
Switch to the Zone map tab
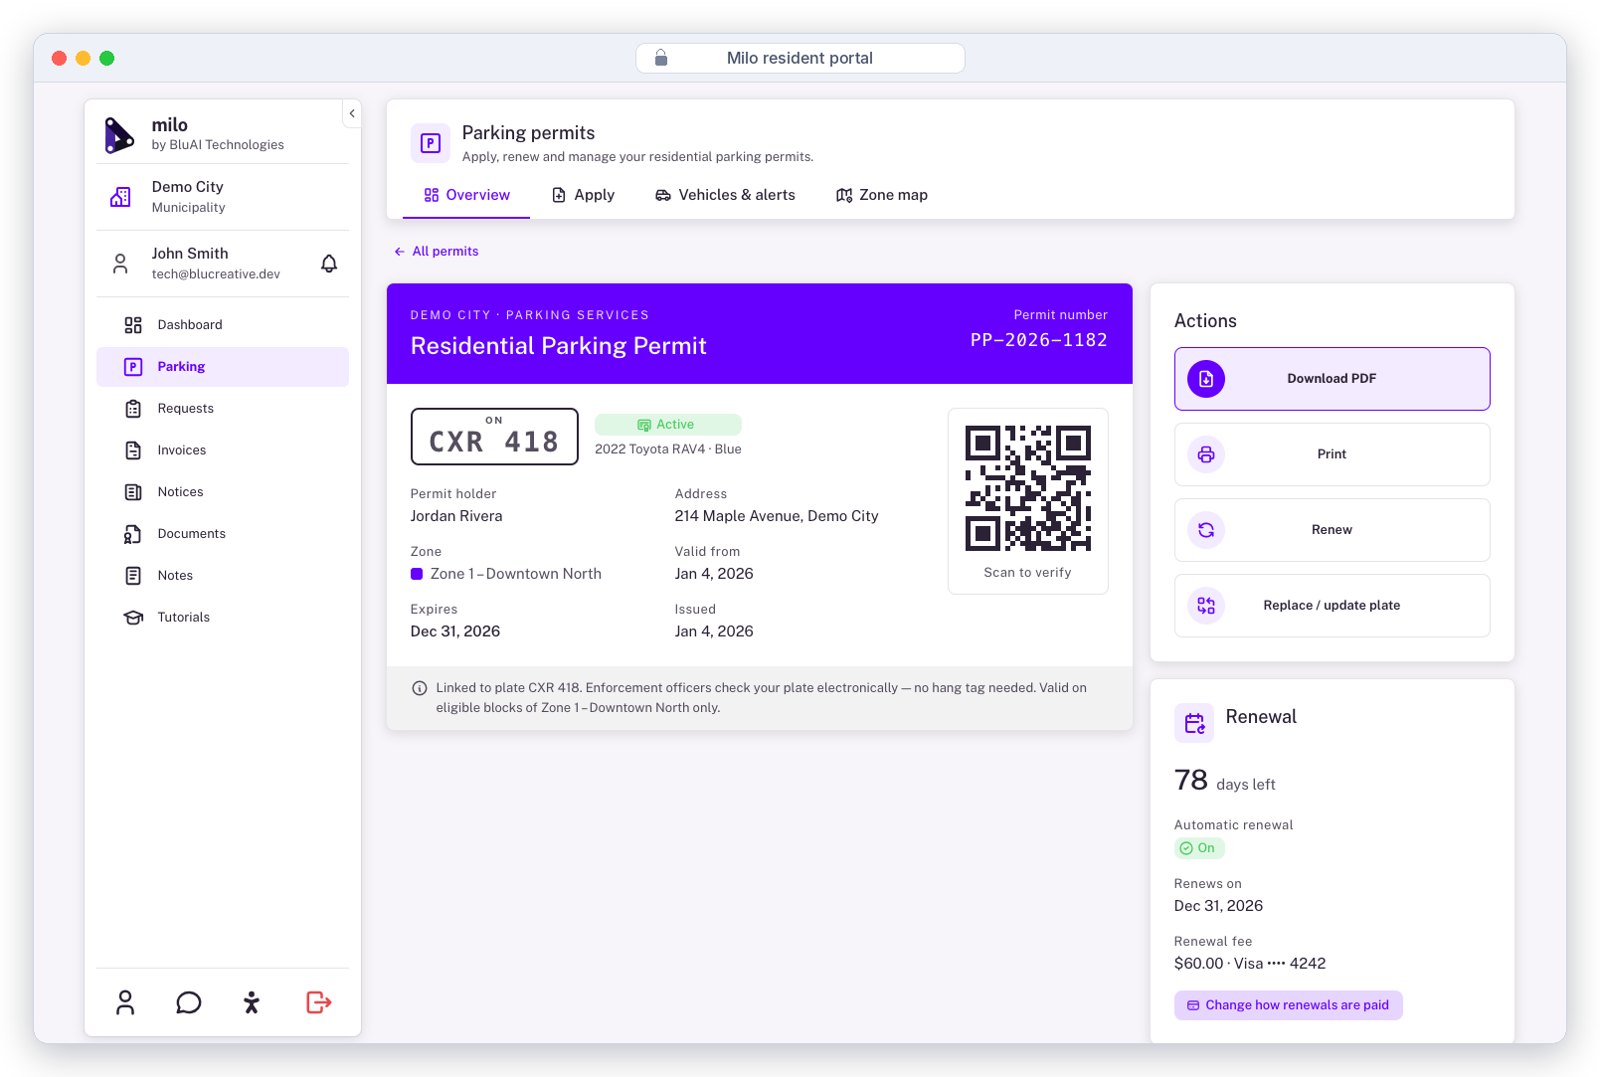click(x=882, y=195)
